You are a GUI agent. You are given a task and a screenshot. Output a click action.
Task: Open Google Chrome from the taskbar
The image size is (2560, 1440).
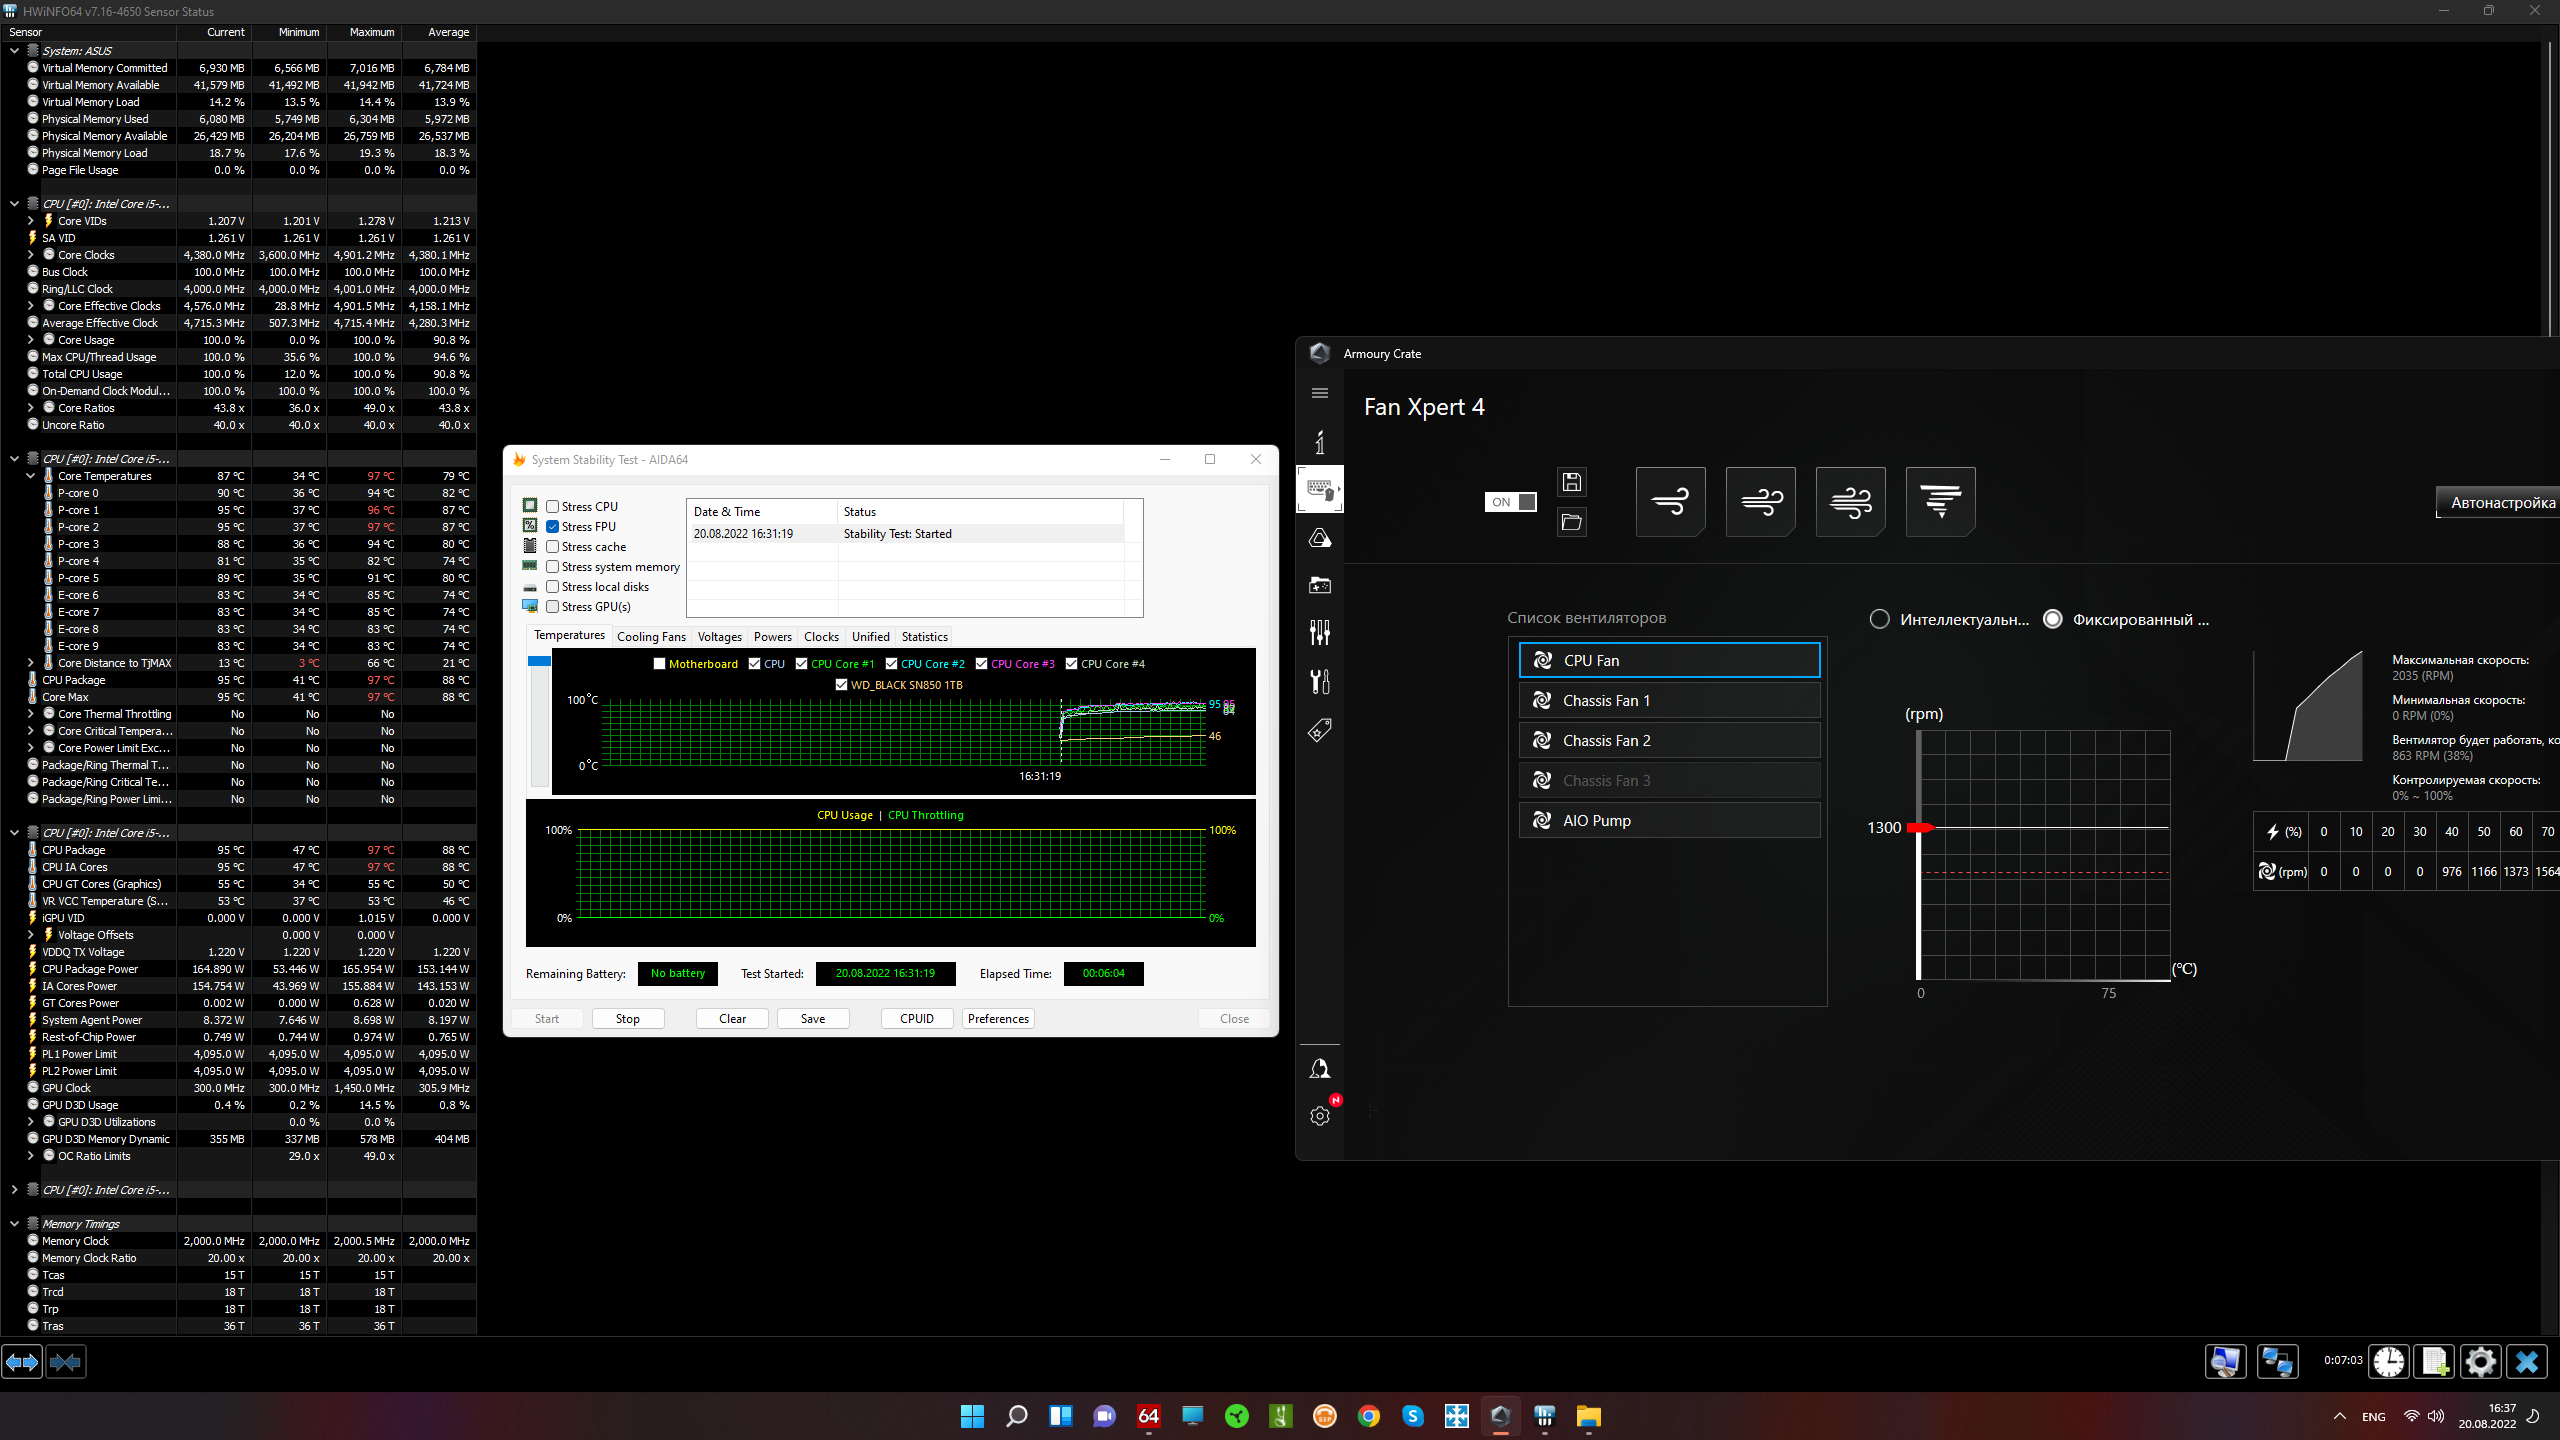click(x=1368, y=1416)
